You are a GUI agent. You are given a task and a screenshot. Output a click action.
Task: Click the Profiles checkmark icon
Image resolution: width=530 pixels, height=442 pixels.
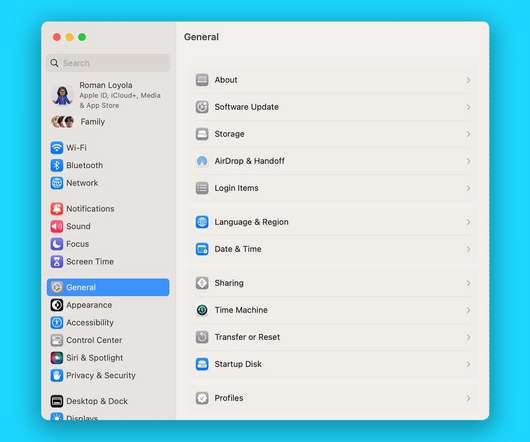coord(202,398)
